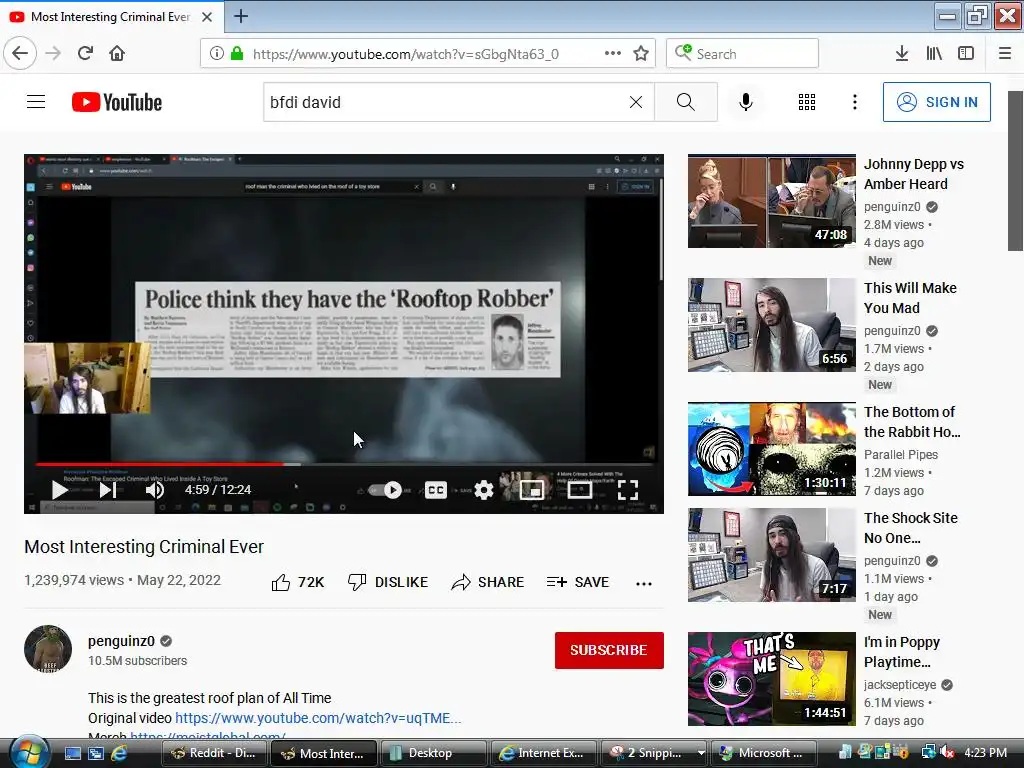Switch to Desktop taskbar window
The image size is (1024, 768).
point(433,753)
